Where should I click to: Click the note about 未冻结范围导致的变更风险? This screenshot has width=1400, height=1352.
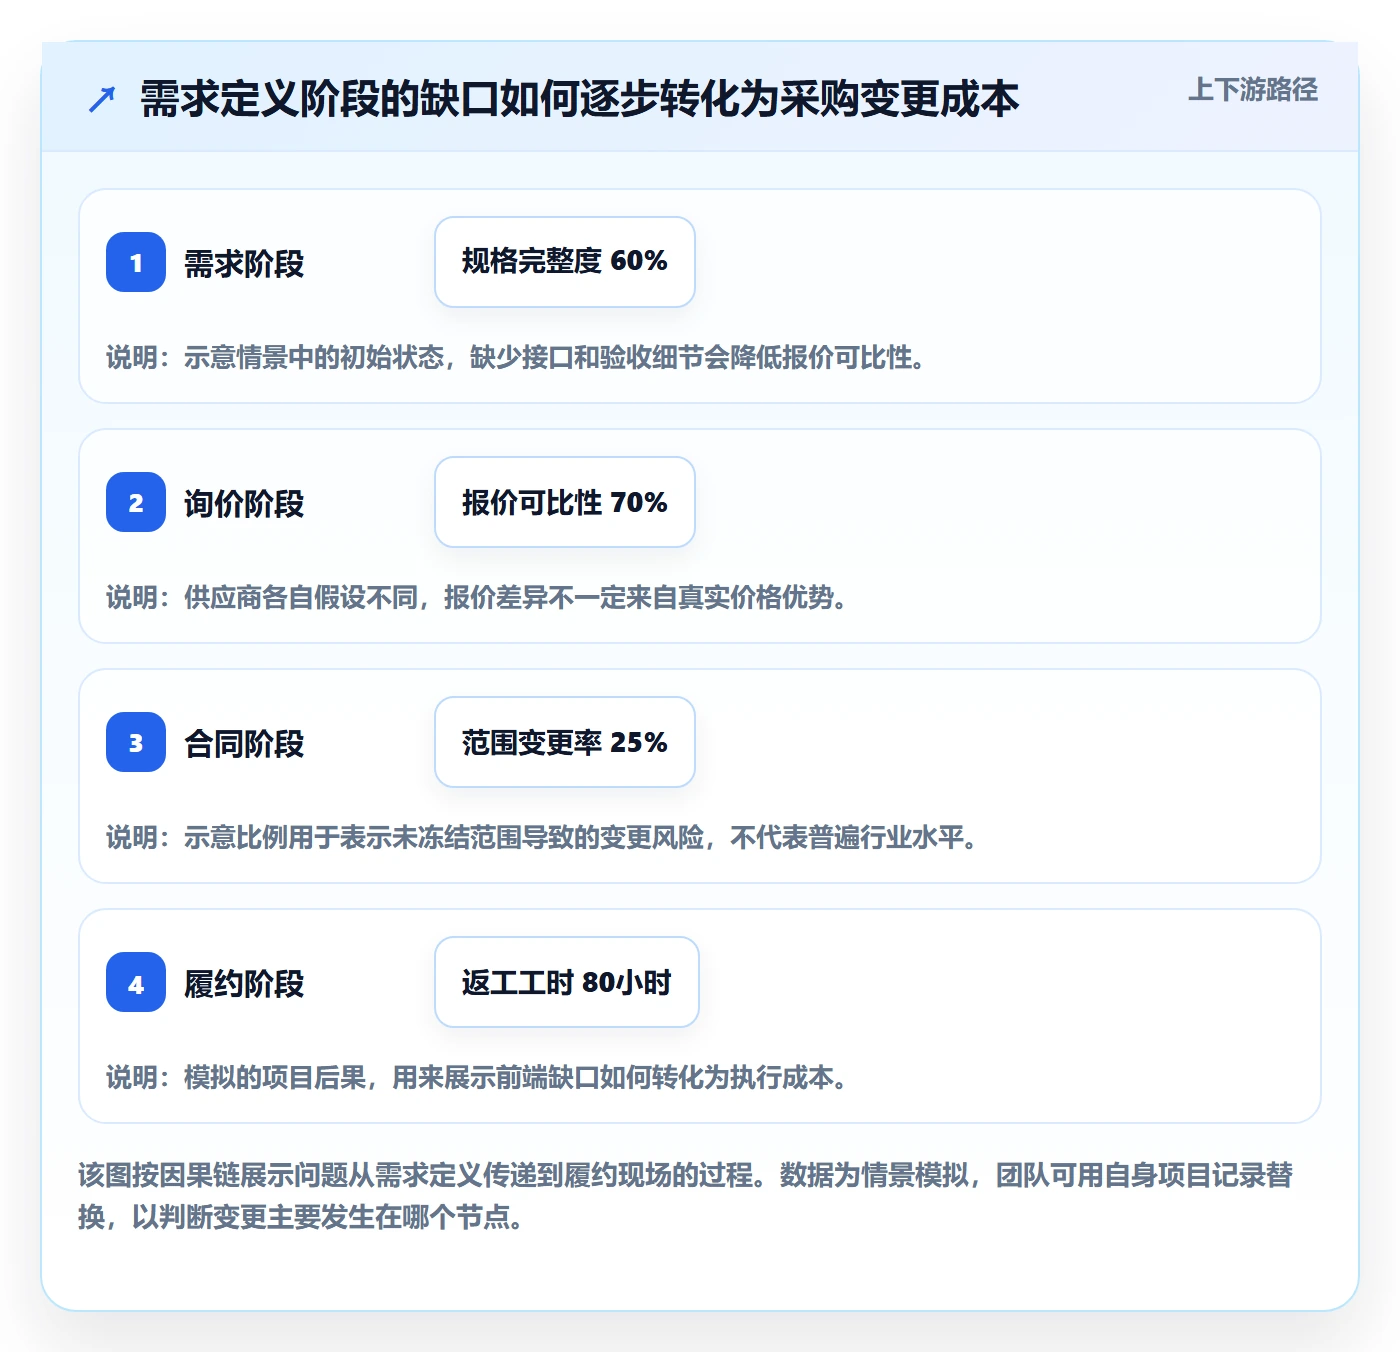tap(541, 837)
